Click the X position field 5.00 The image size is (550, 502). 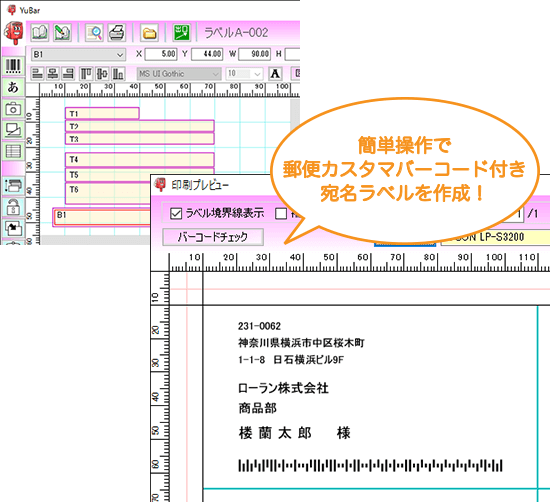click(x=161, y=54)
